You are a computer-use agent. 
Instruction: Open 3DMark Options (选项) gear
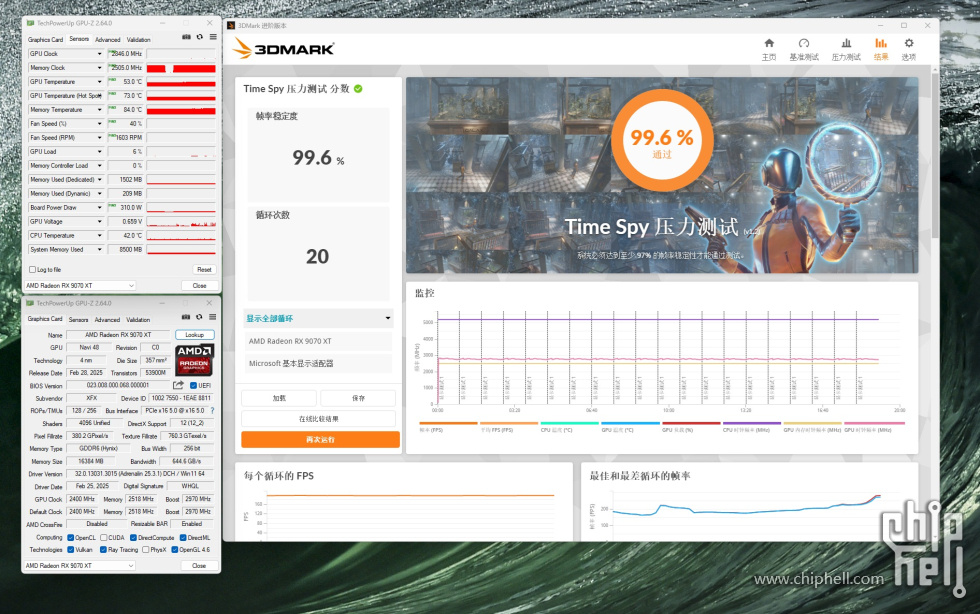coord(909,49)
